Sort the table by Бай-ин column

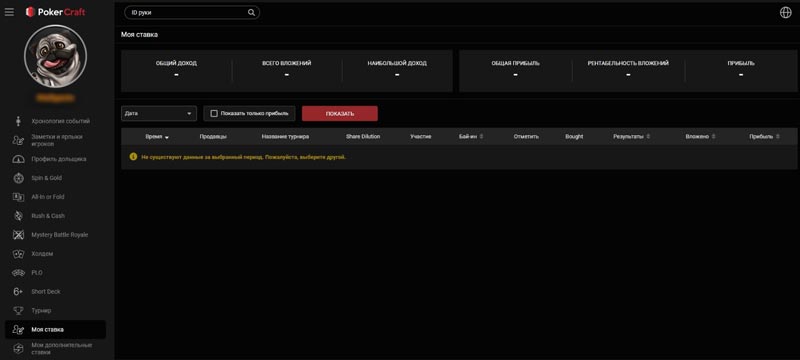pos(471,137)
